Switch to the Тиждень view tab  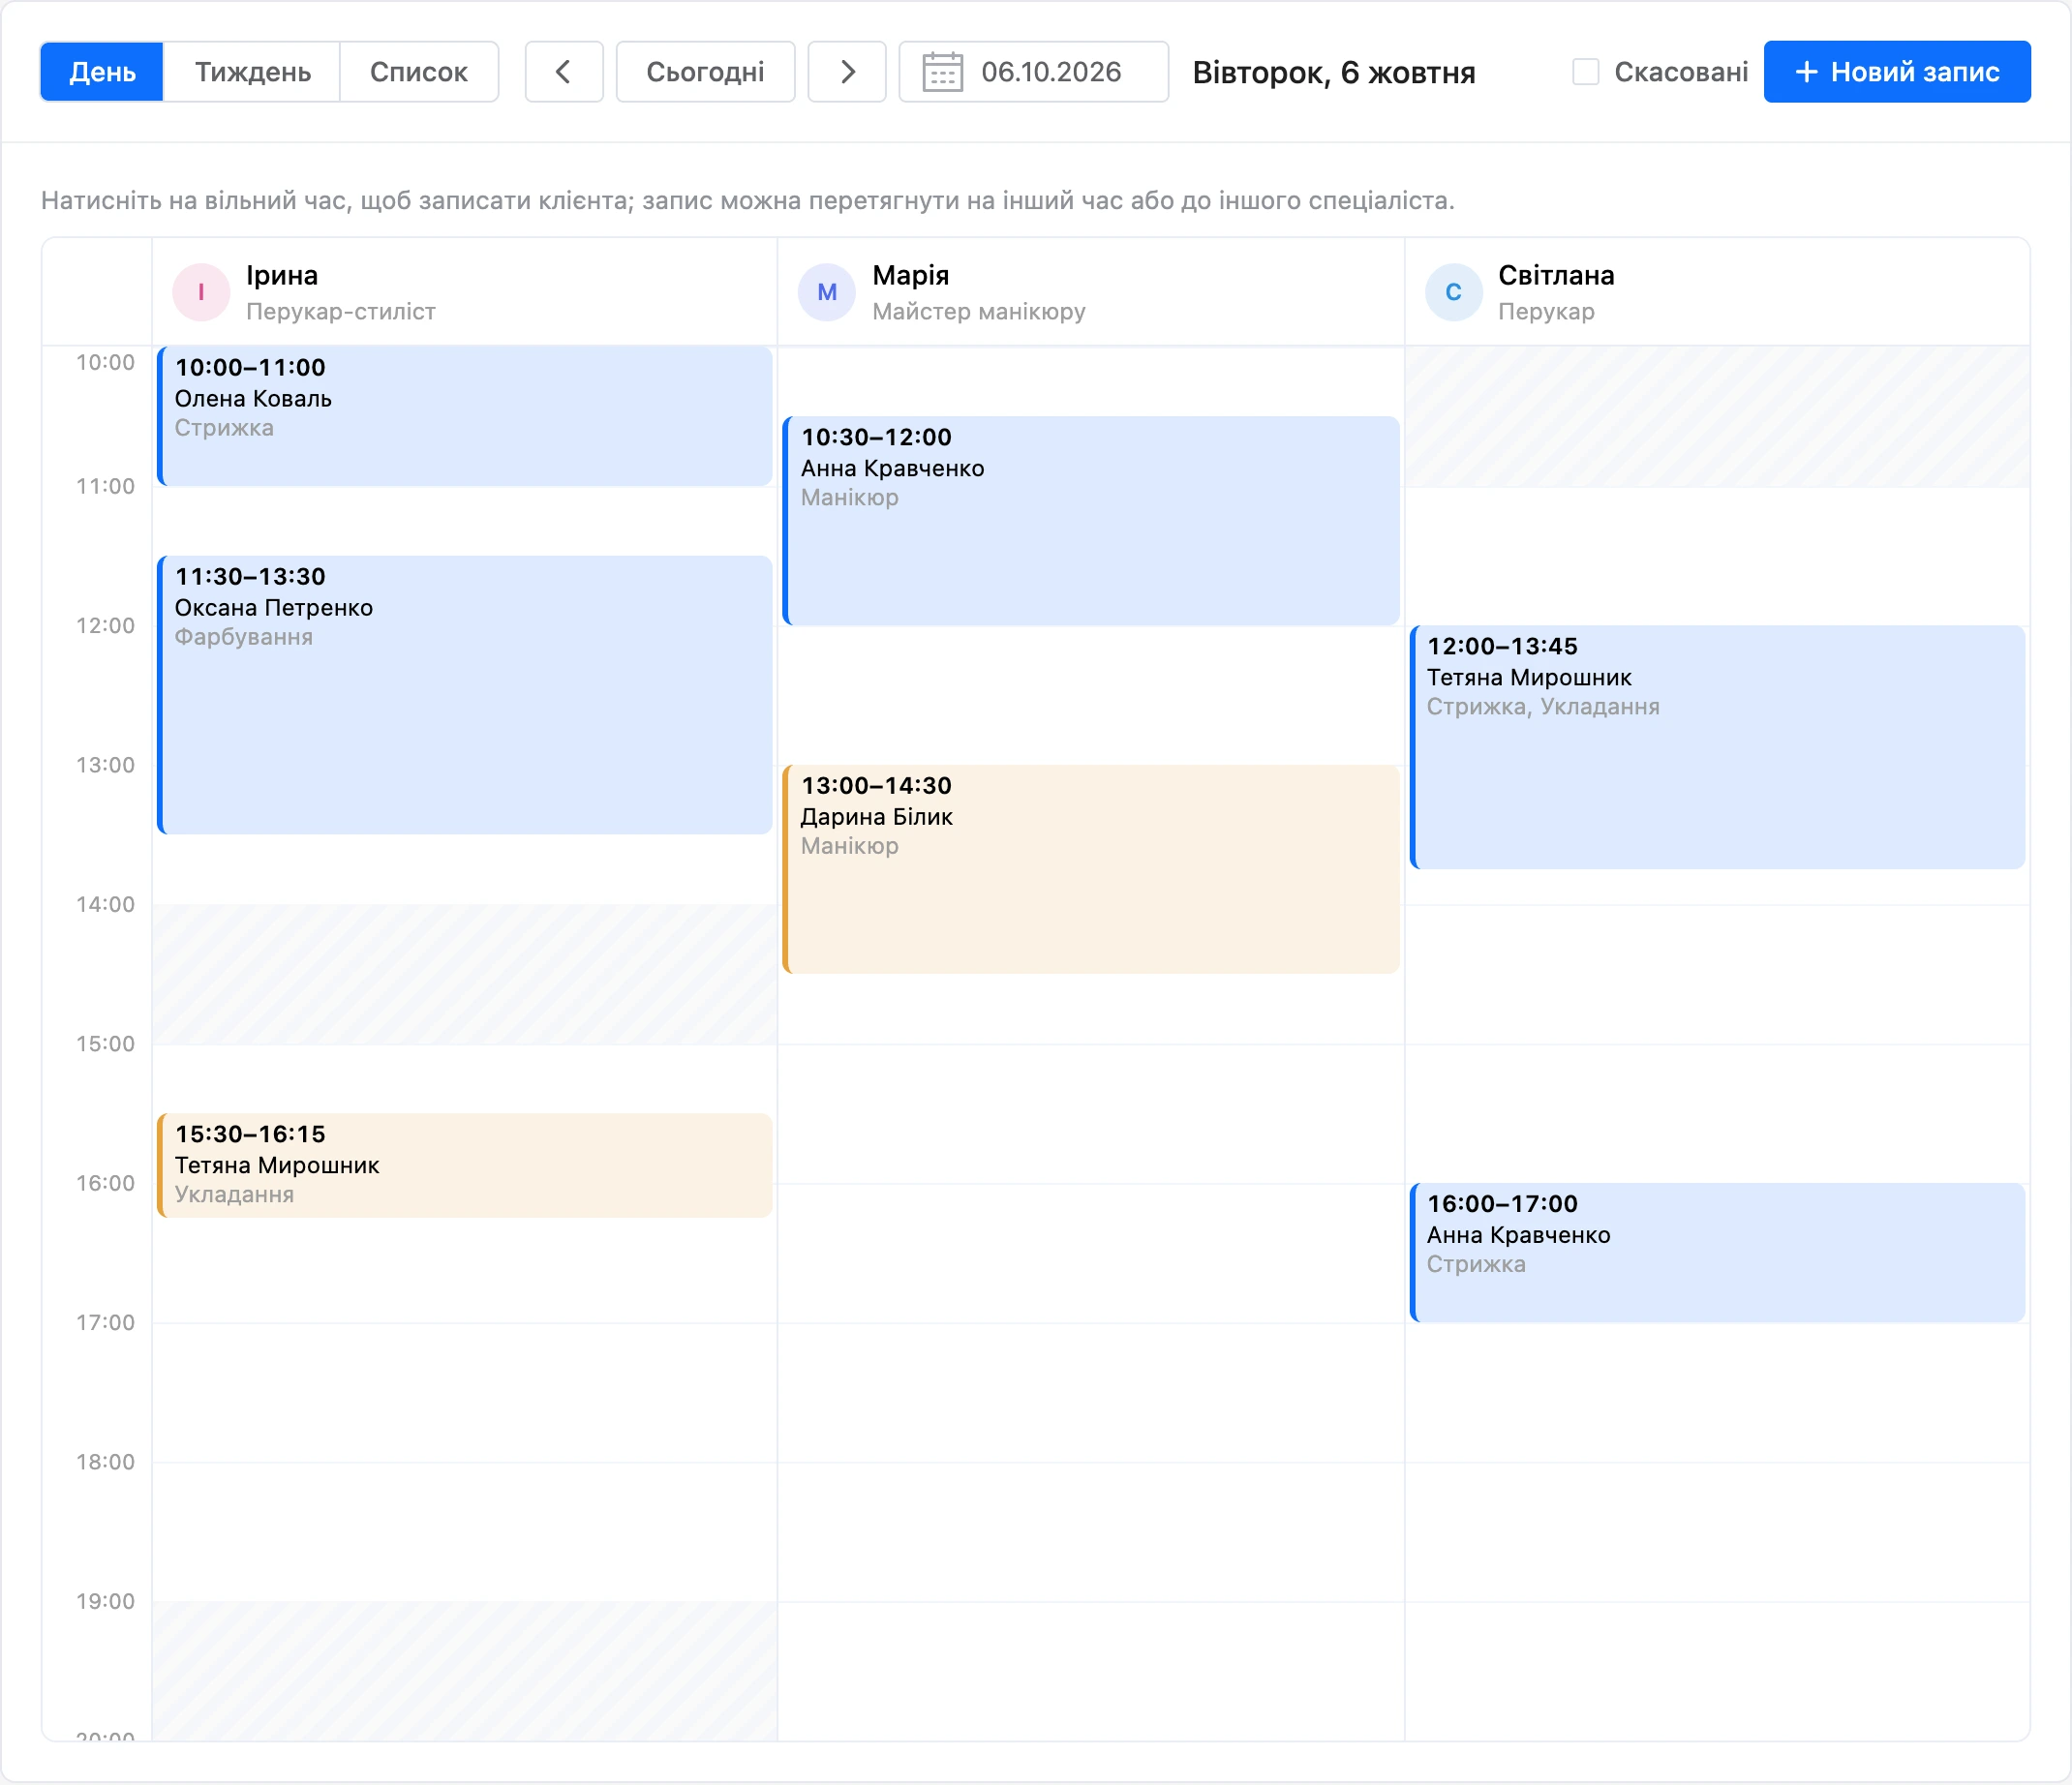(x=252, y=72)
